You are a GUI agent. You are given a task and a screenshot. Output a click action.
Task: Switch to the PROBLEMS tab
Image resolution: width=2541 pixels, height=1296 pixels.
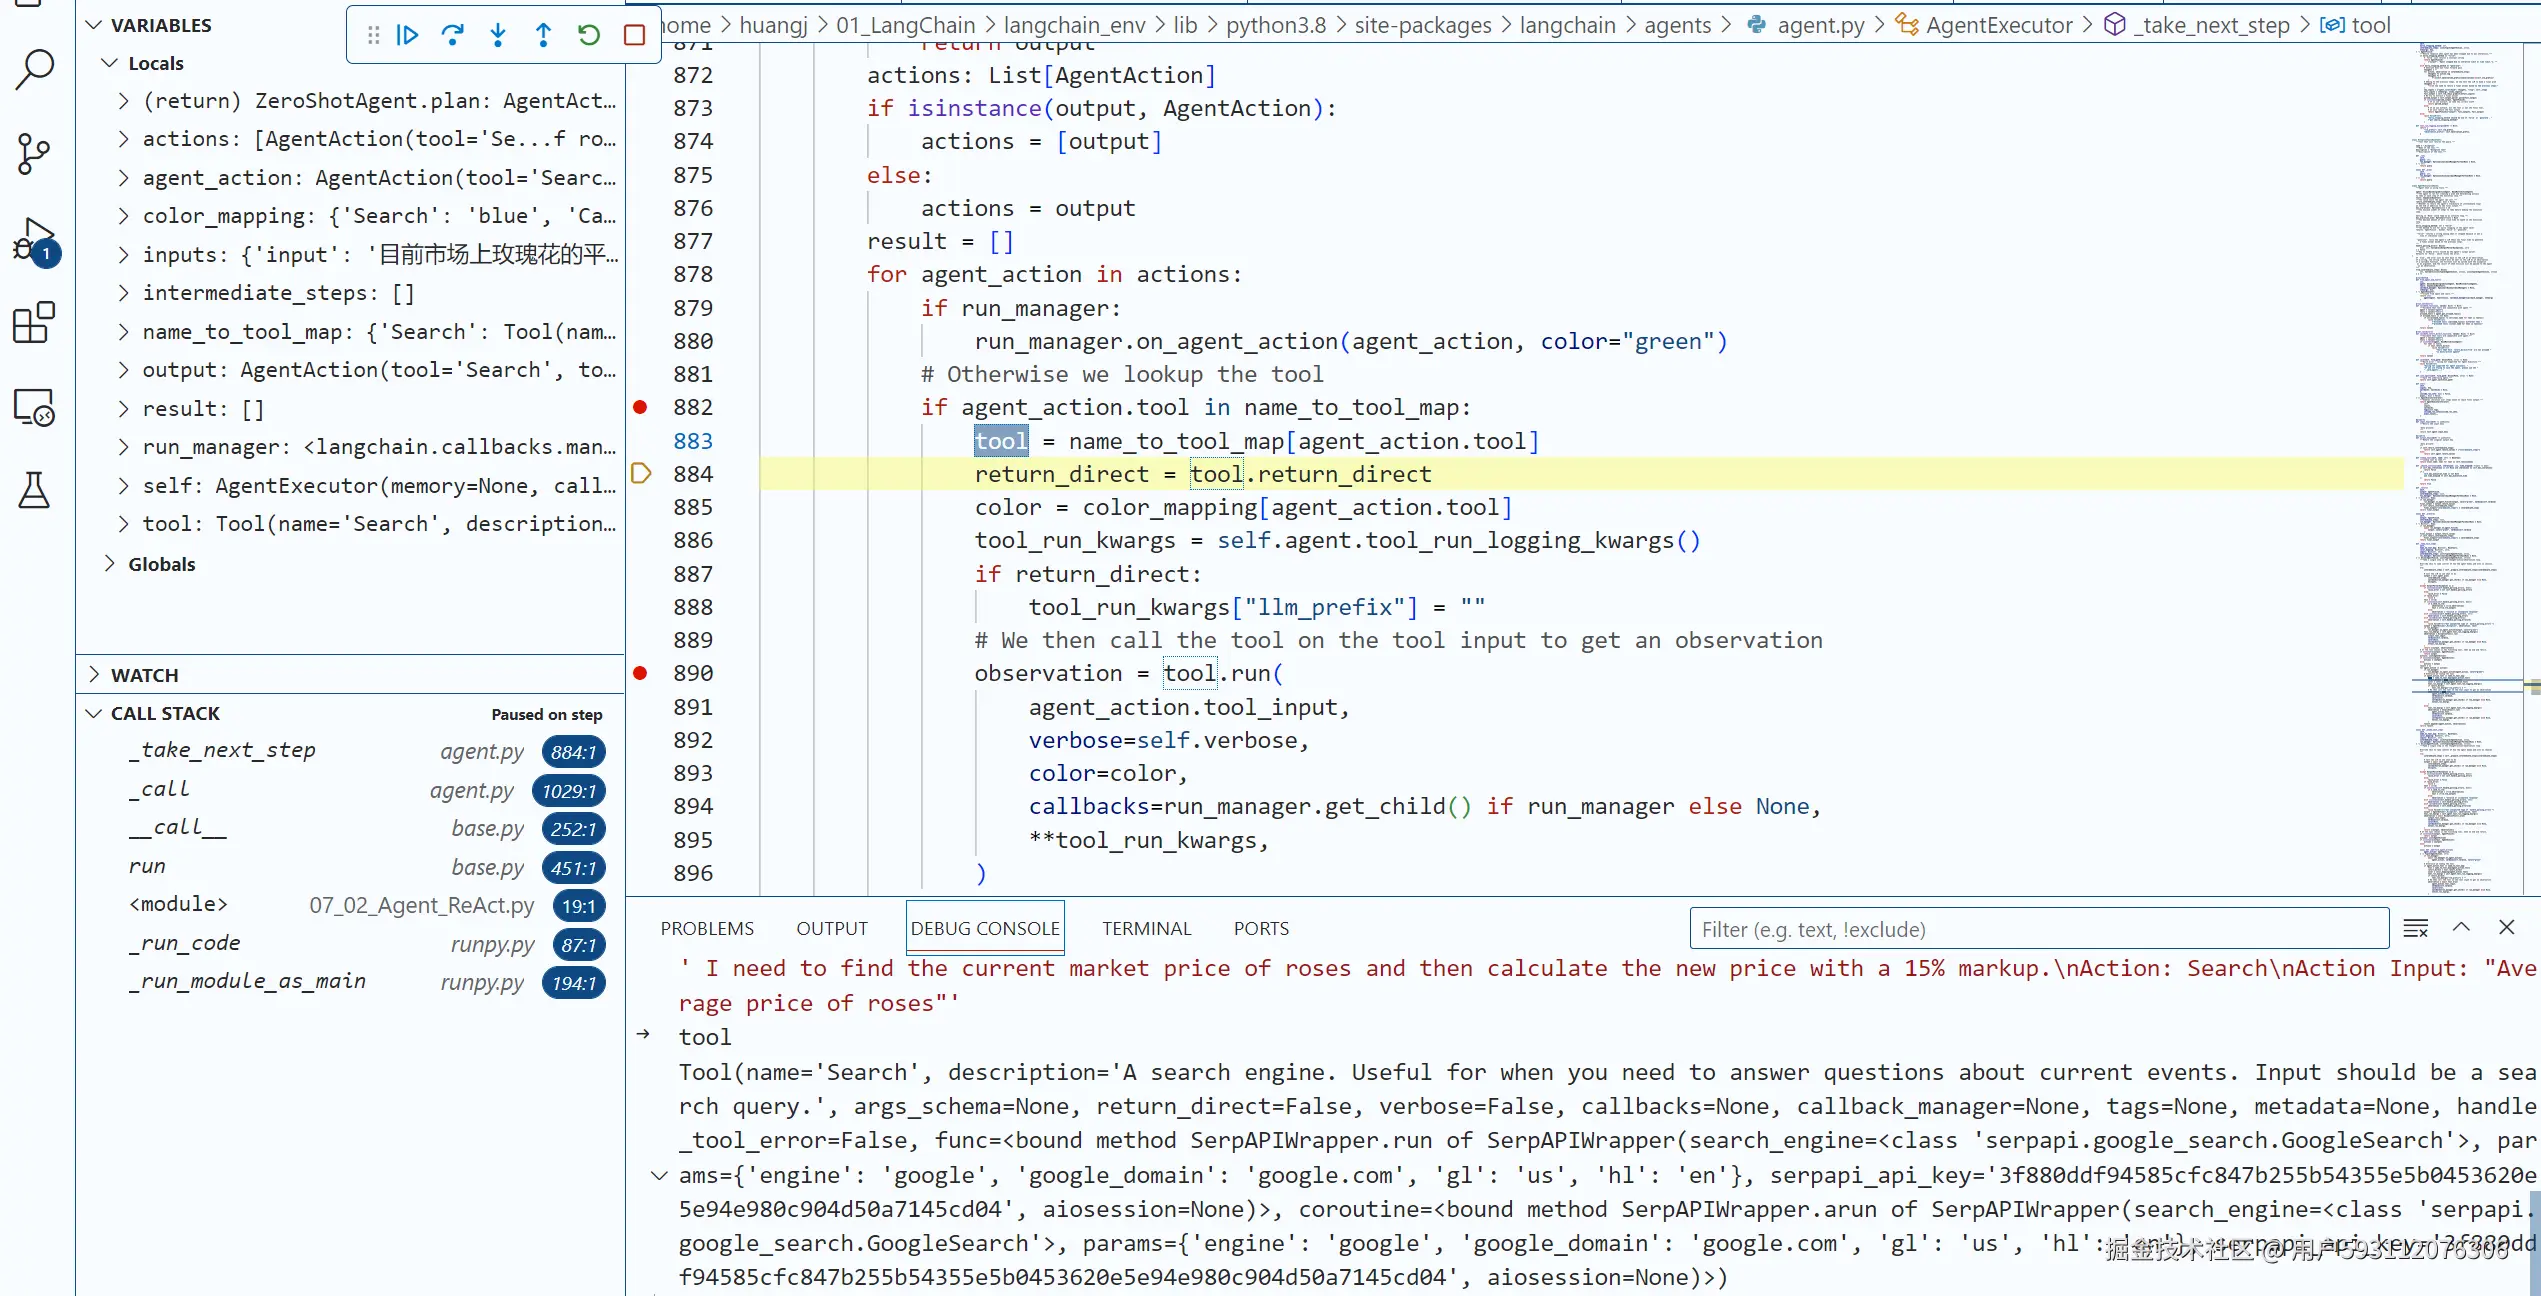coord(707,929)
